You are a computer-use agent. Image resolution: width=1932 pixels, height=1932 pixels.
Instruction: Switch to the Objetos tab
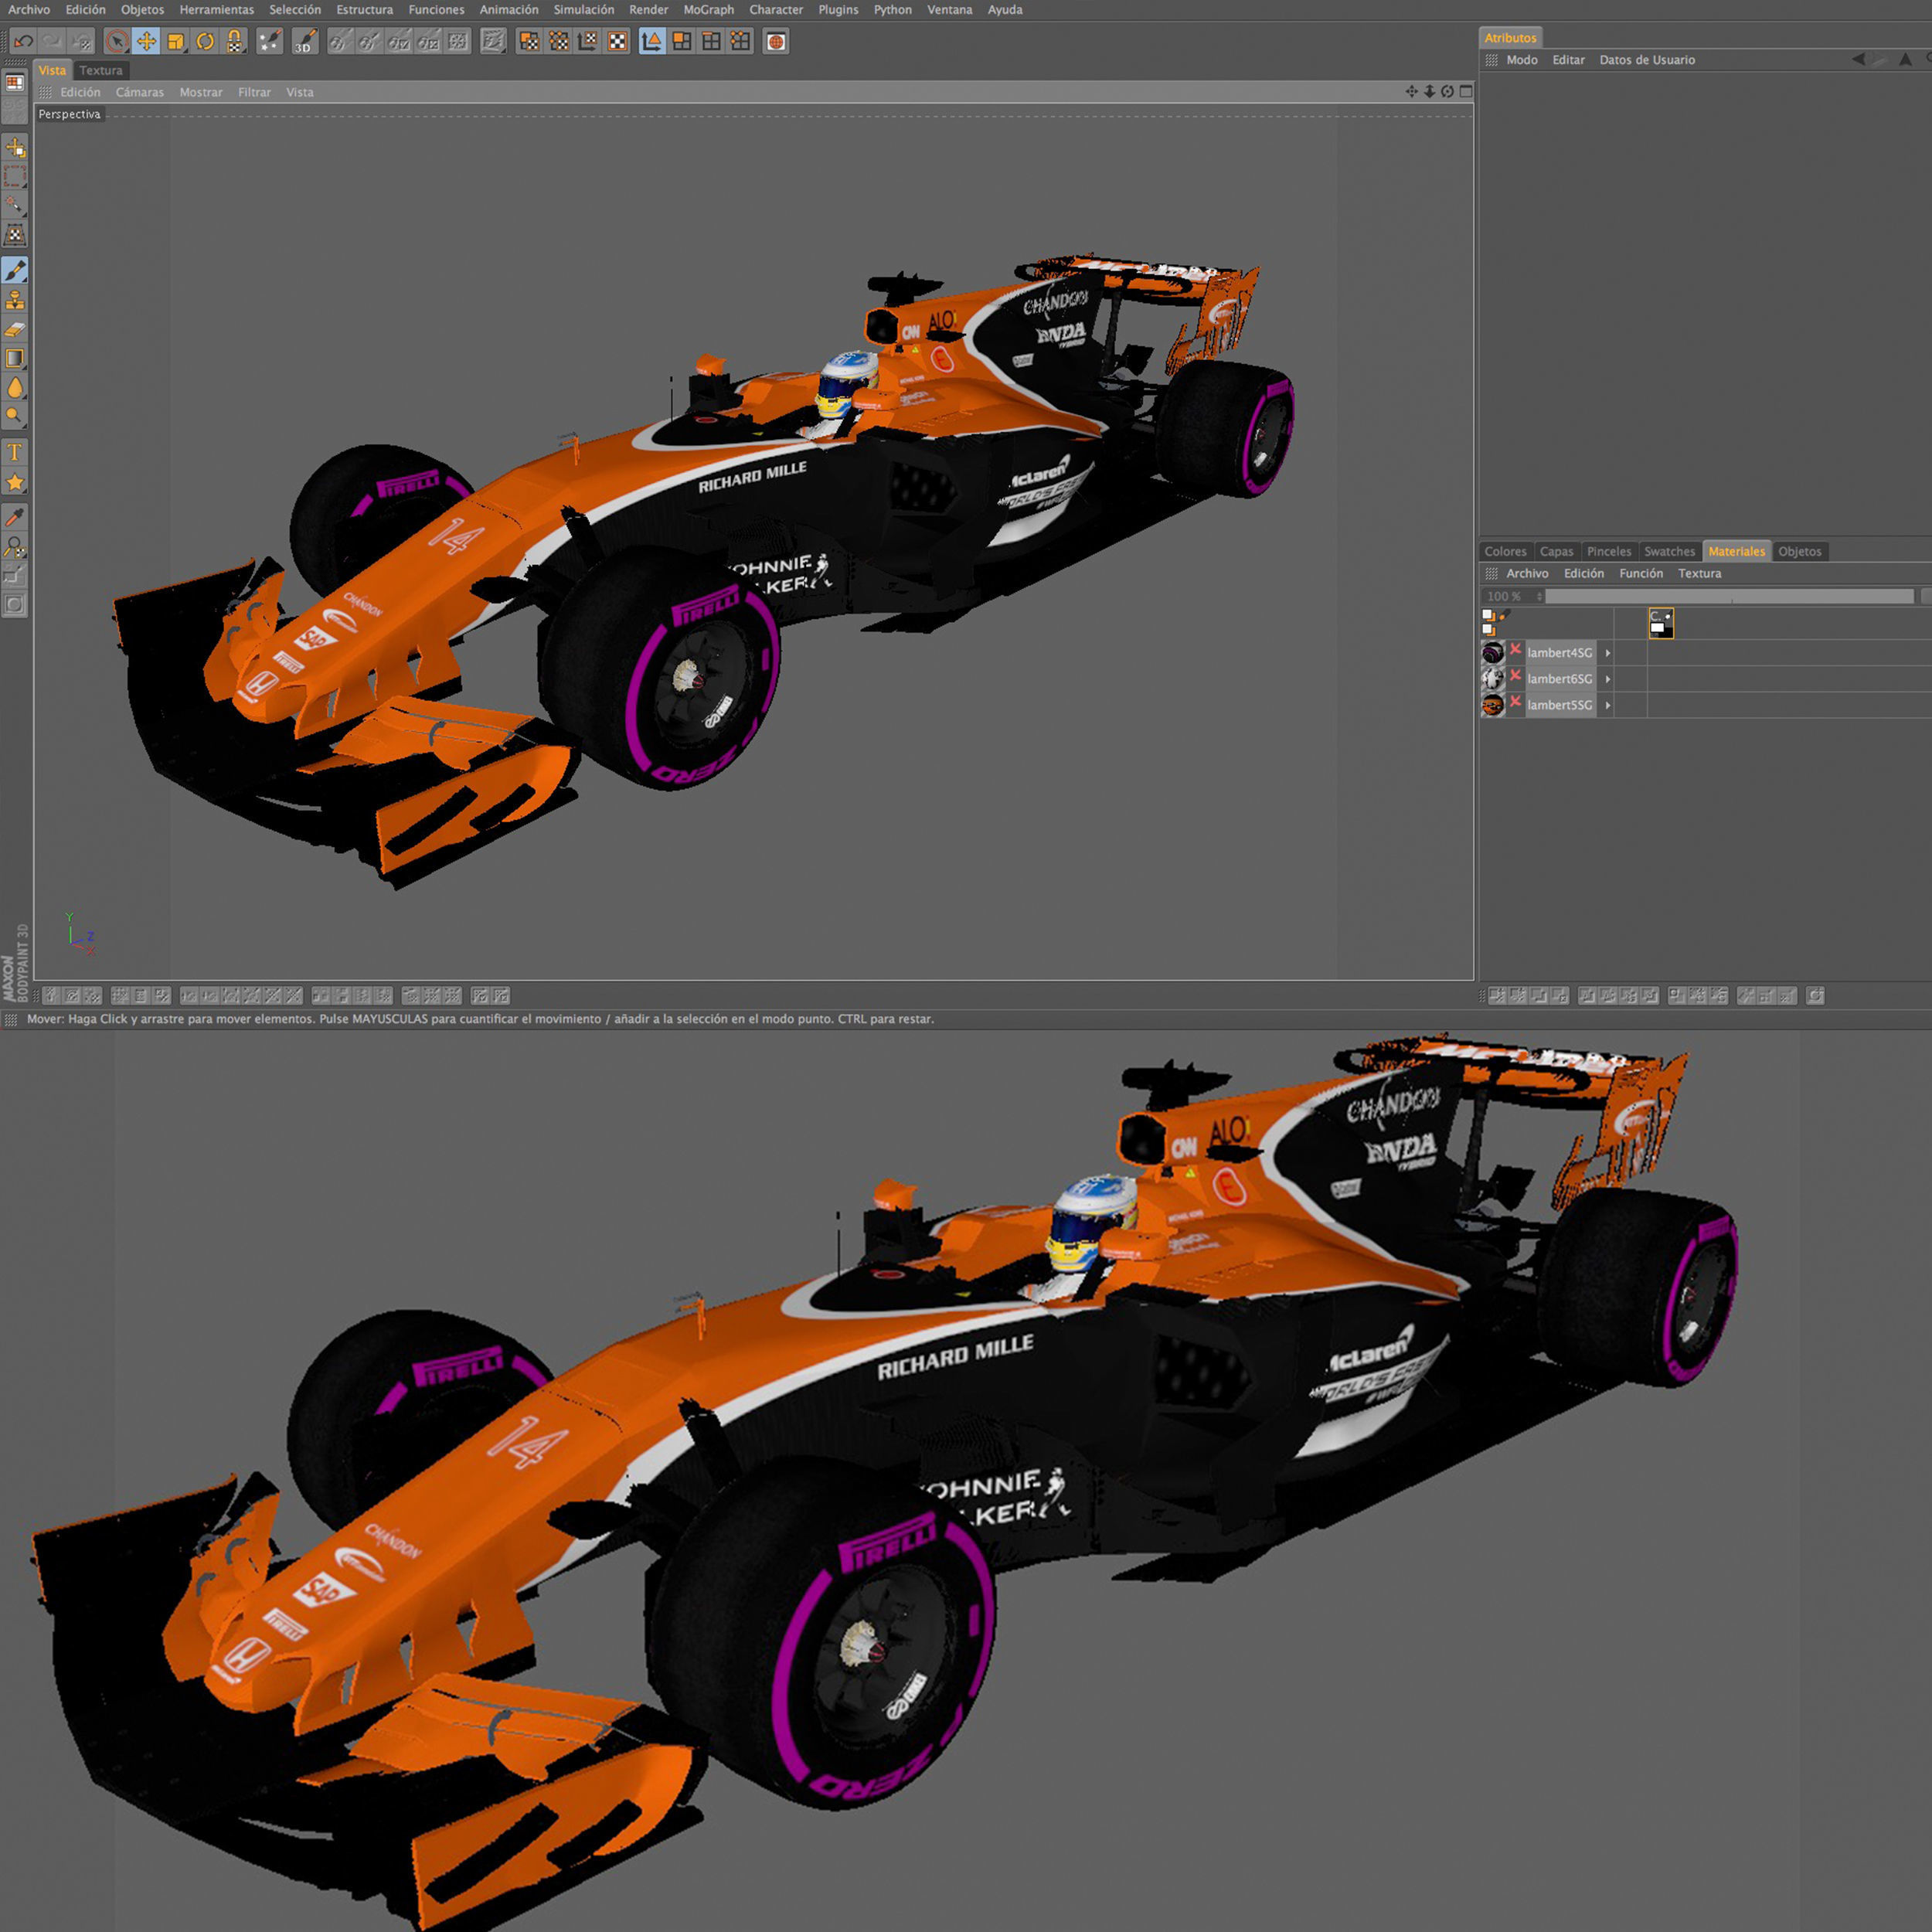click(x=1799, y=551)
